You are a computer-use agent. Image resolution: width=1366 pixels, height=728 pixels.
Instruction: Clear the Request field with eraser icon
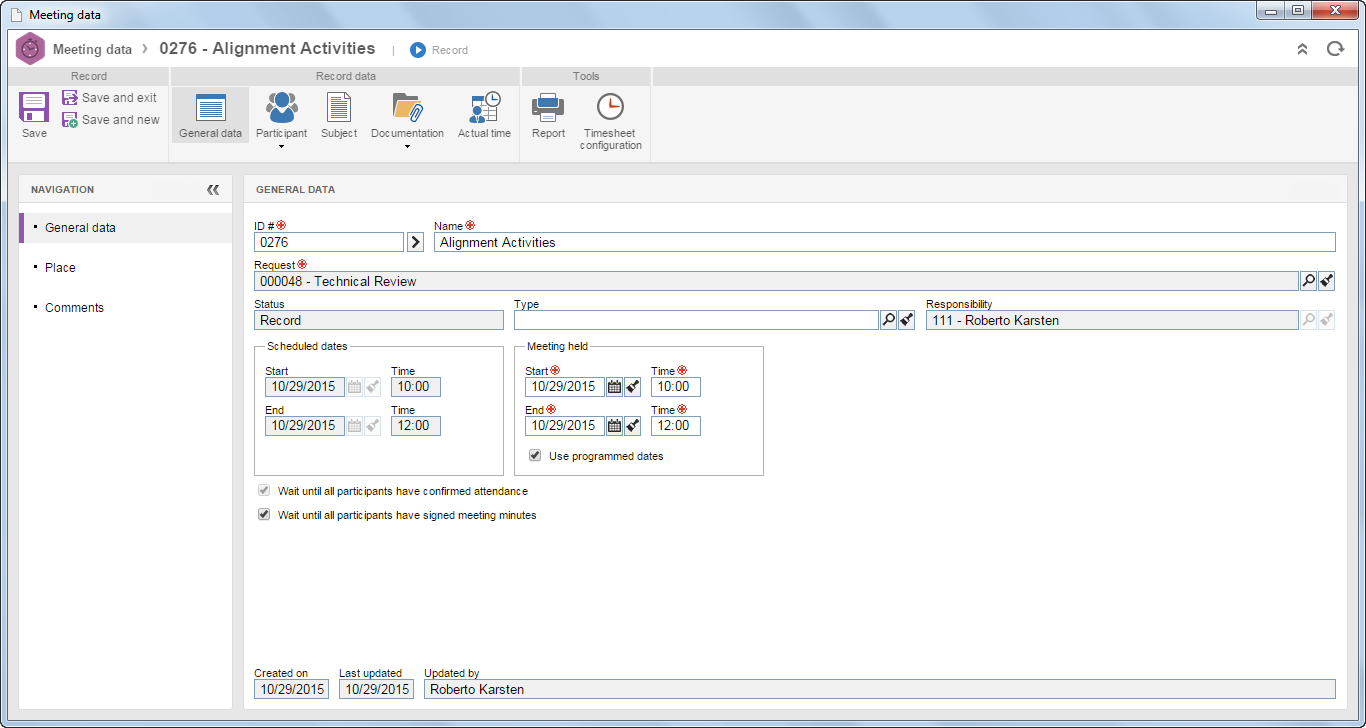pos(1326,281)
